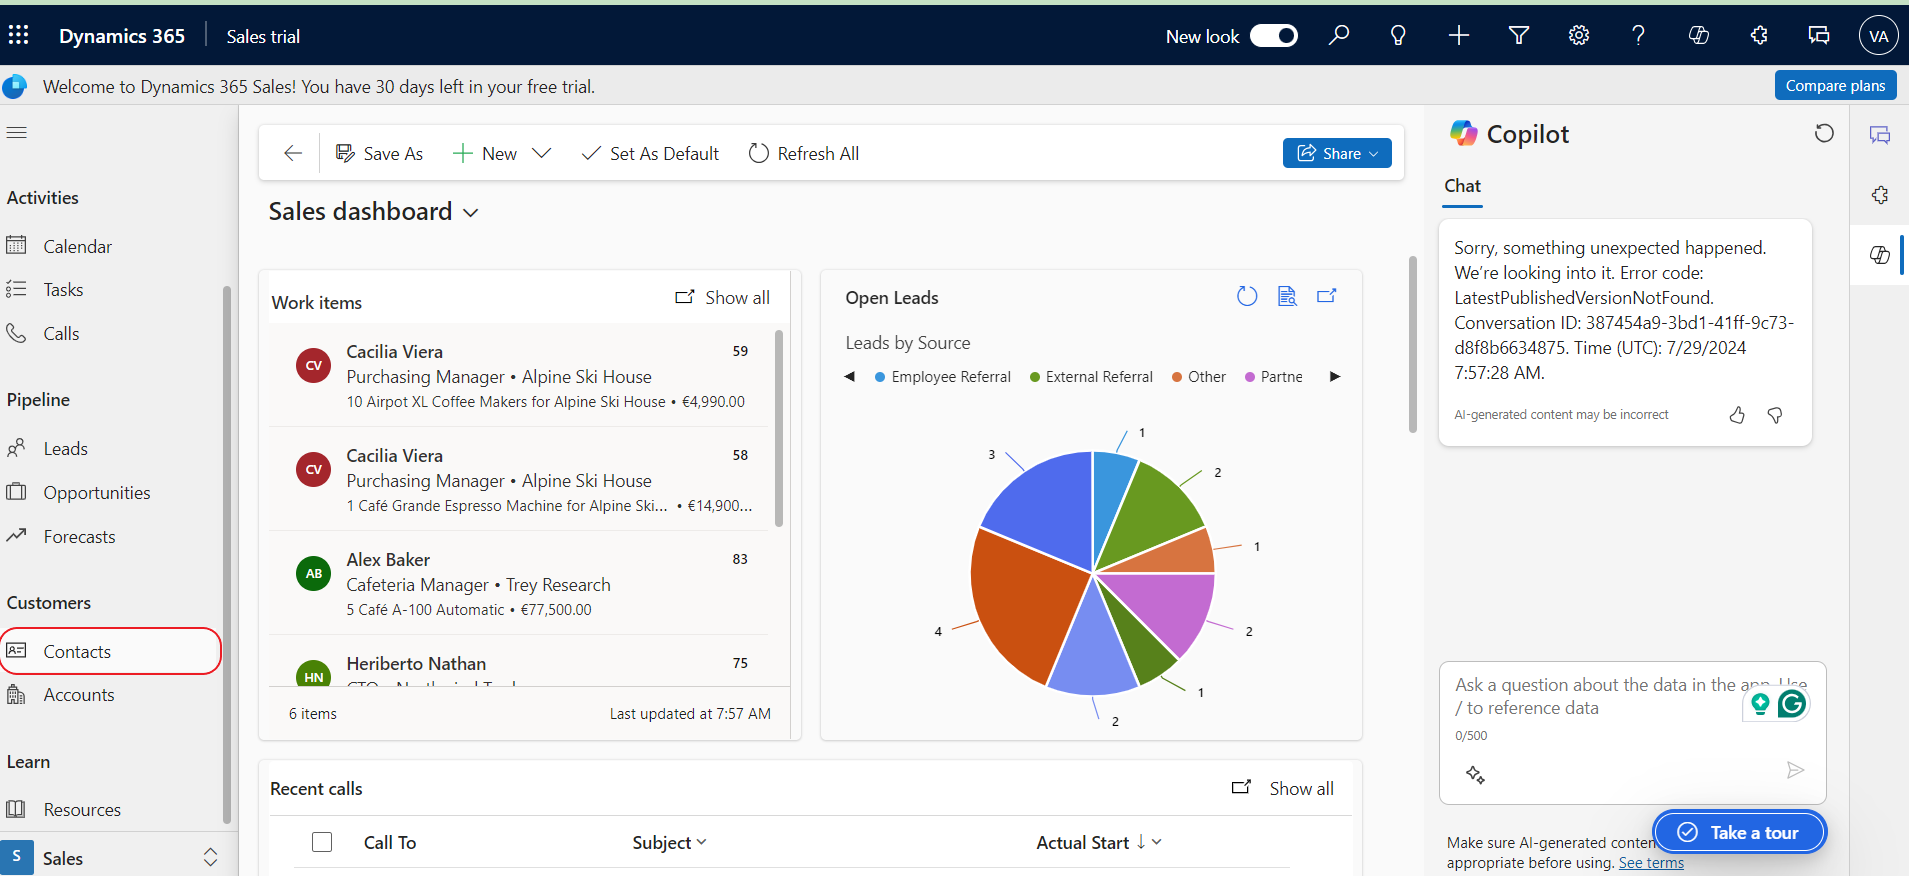
Task: Refresh the Open Leads chart
Action: pyautogui.click(x=1247, y=296)
